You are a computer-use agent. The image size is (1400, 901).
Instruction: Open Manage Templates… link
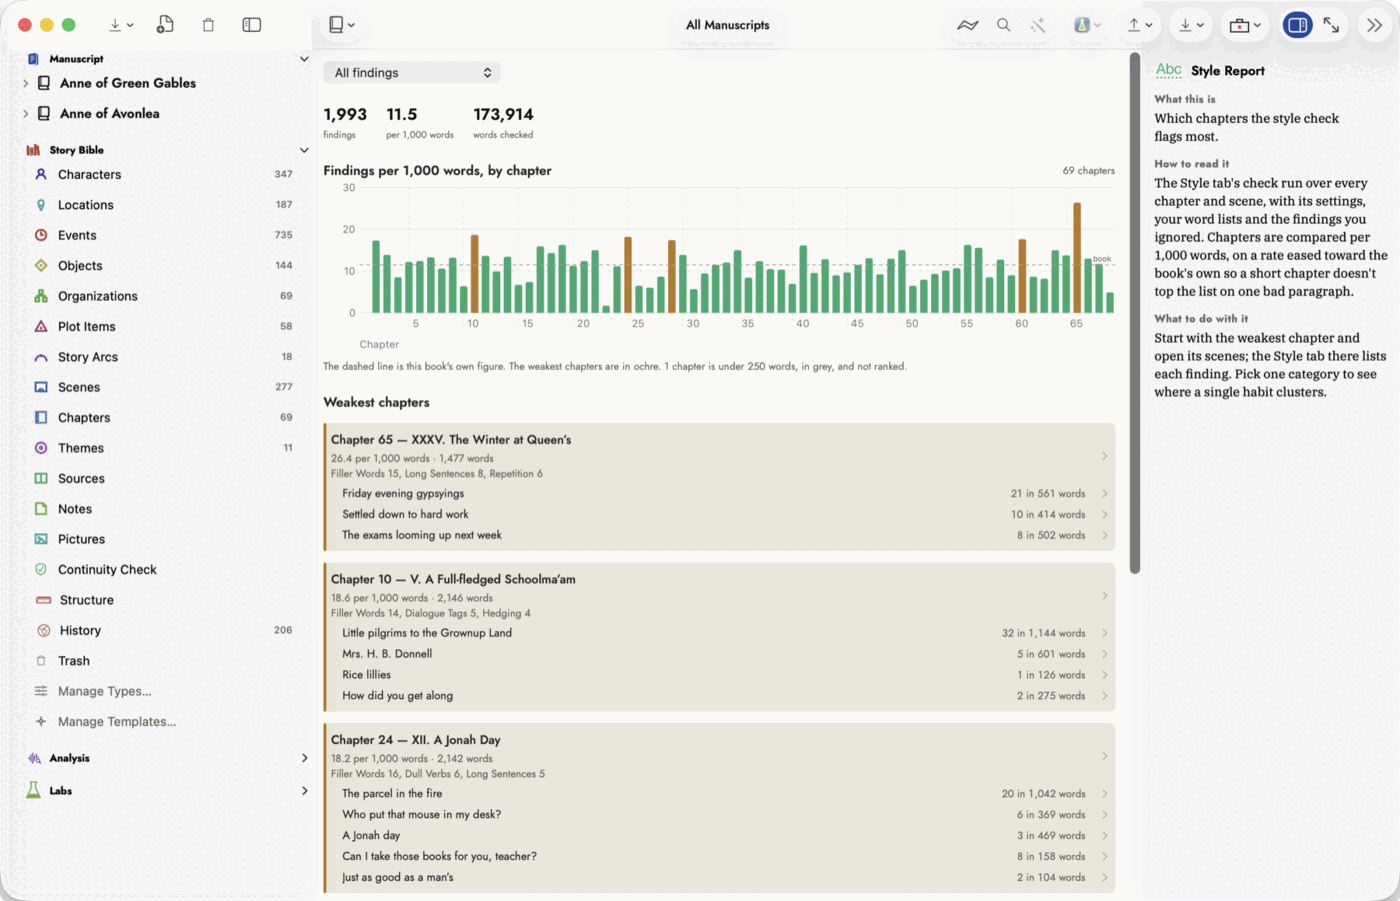coord(117,721)
